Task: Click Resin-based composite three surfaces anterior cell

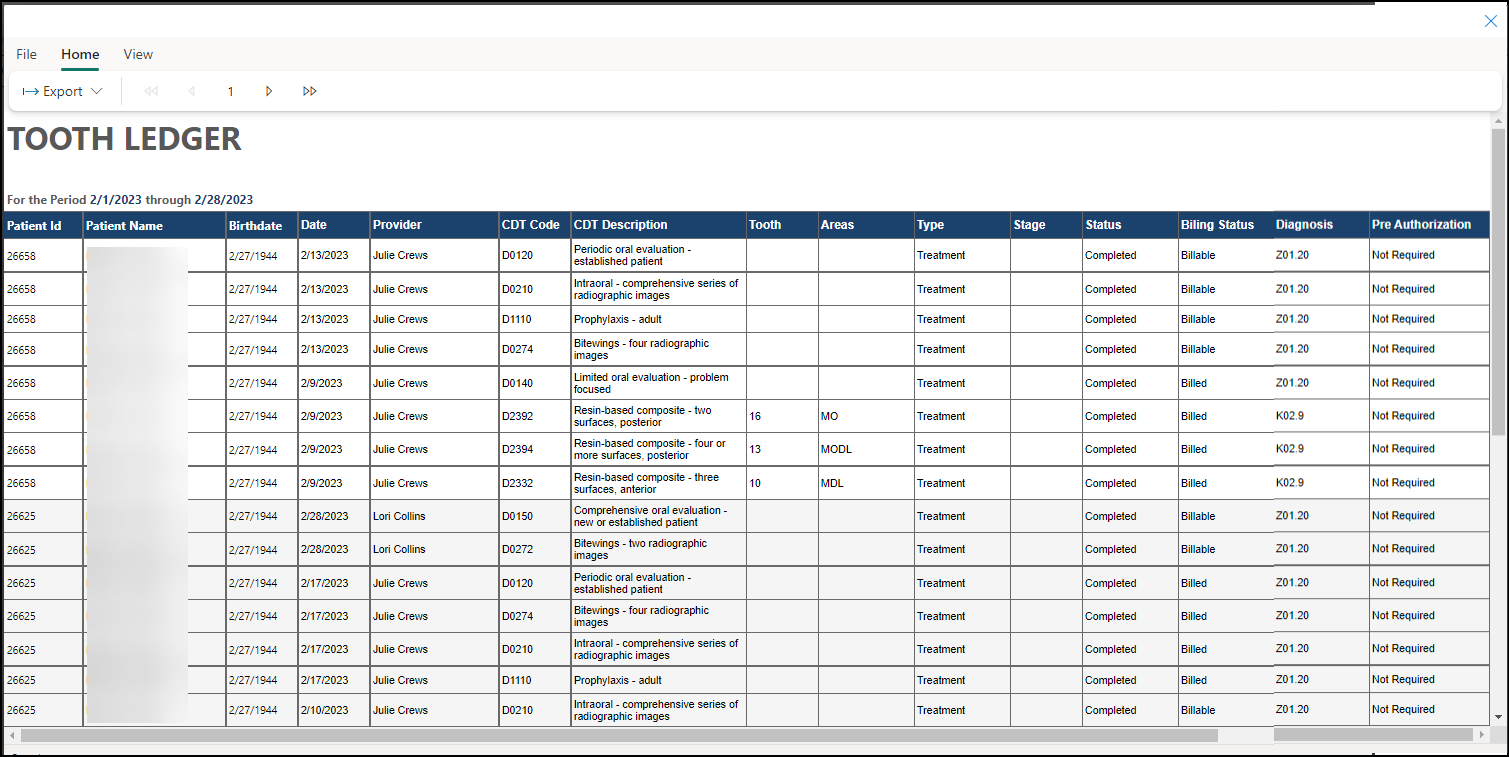Action: pyautogui.click(x=659, y=483)
